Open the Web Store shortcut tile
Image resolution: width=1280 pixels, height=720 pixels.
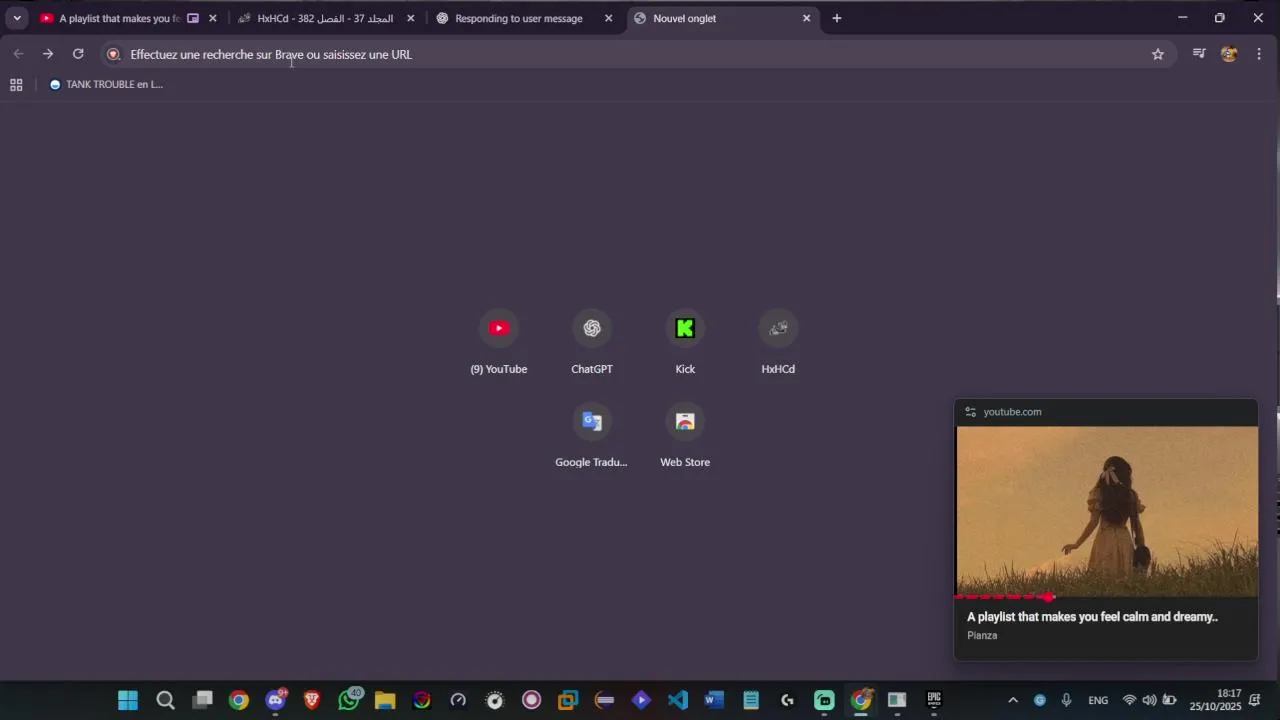pos(685,435)
